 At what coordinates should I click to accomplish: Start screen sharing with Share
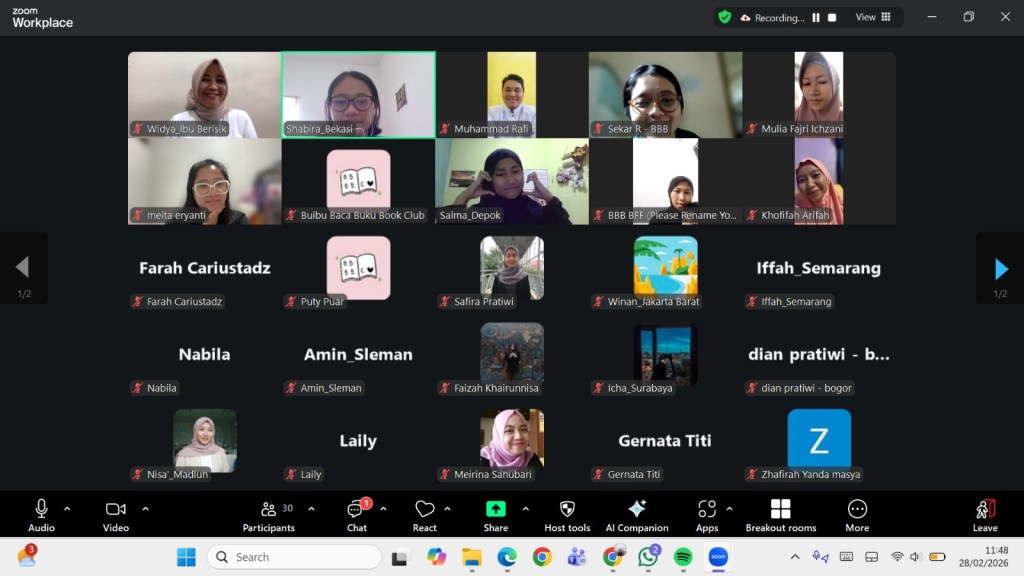coord(495,514)
